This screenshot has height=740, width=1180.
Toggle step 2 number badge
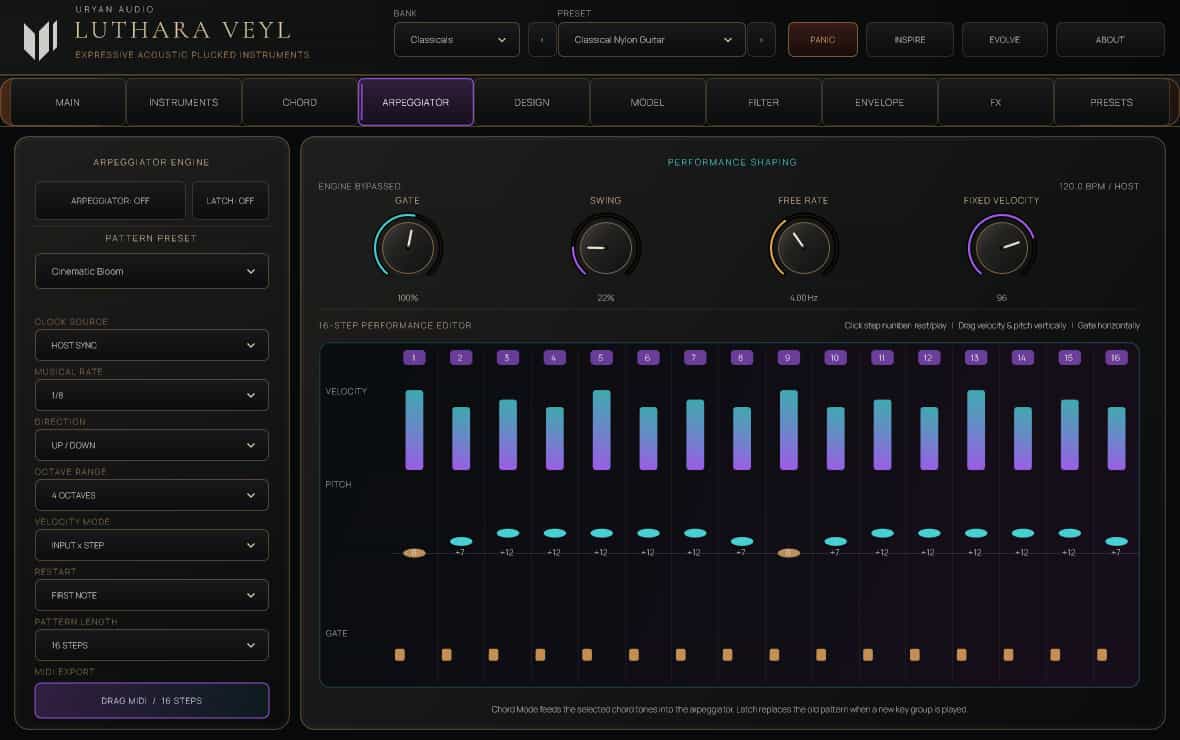click(x=461, y=358)
